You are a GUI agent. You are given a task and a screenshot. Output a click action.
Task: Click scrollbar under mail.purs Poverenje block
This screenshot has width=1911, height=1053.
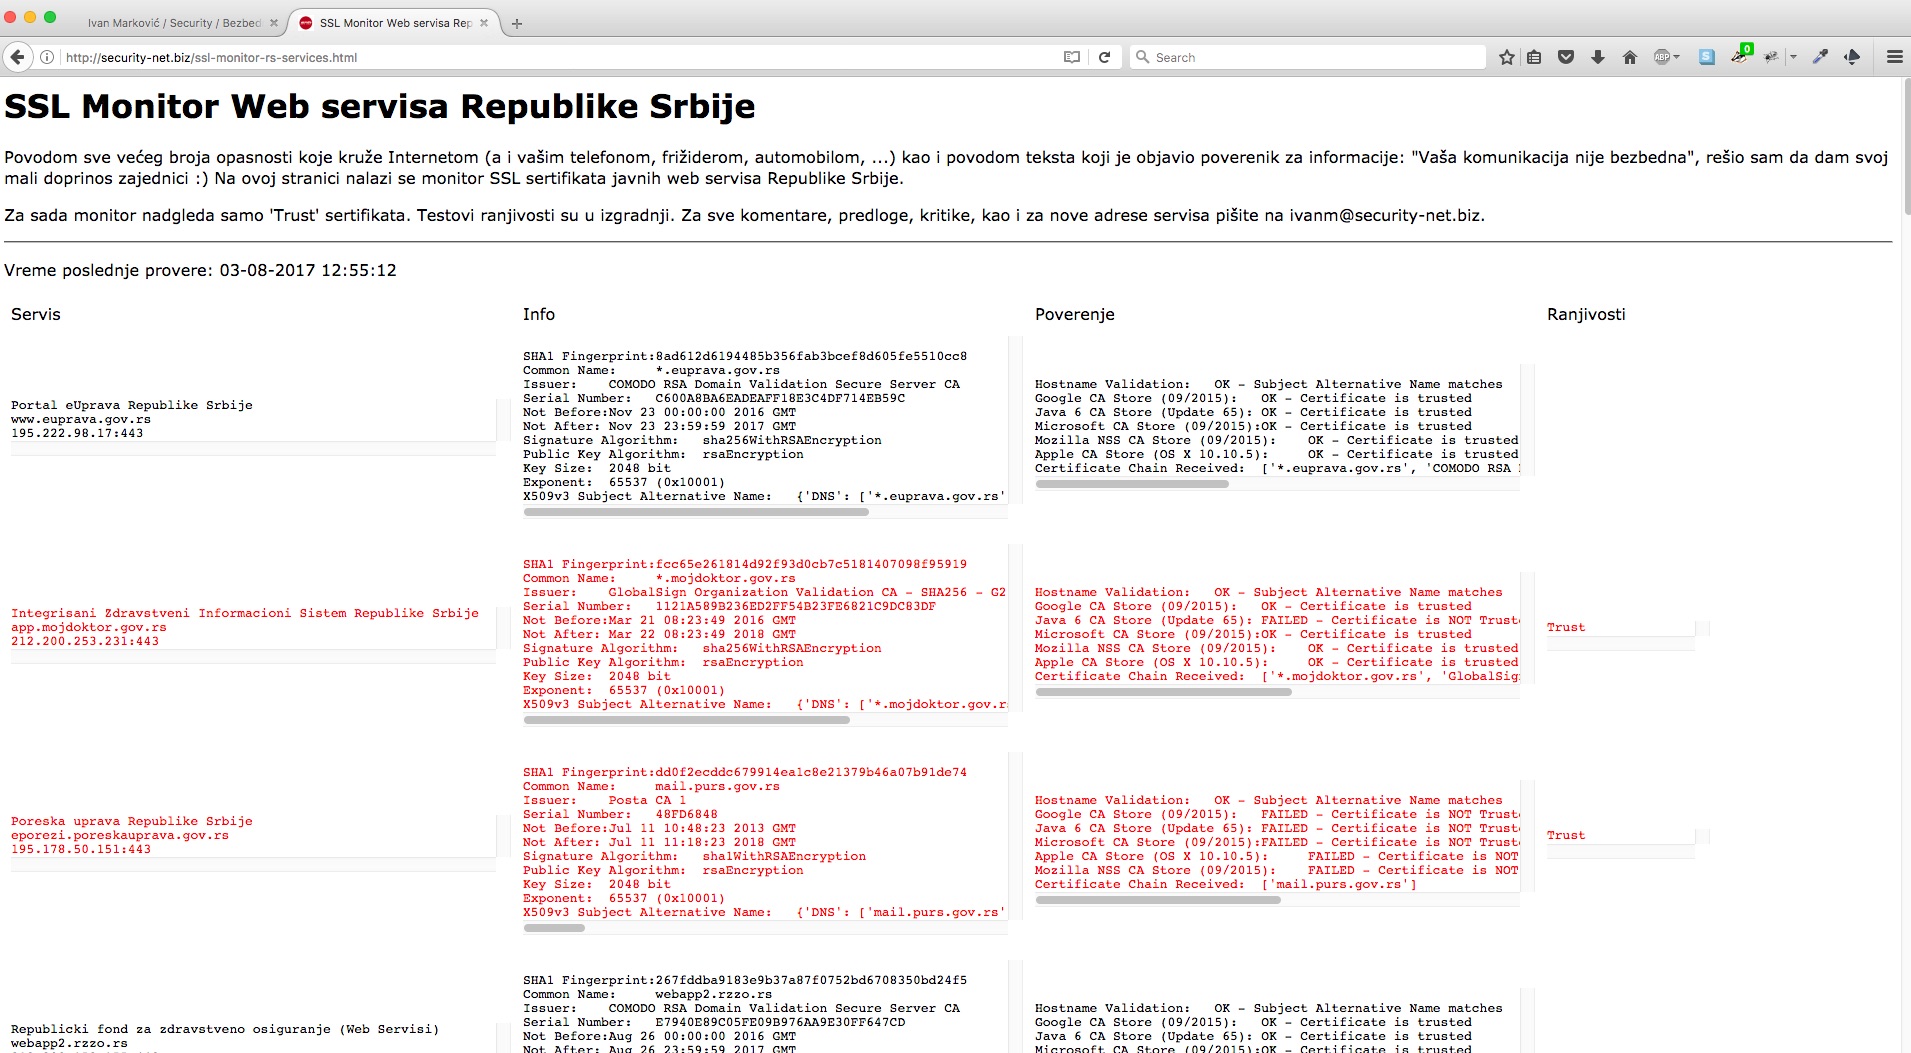pos(1158,900)
